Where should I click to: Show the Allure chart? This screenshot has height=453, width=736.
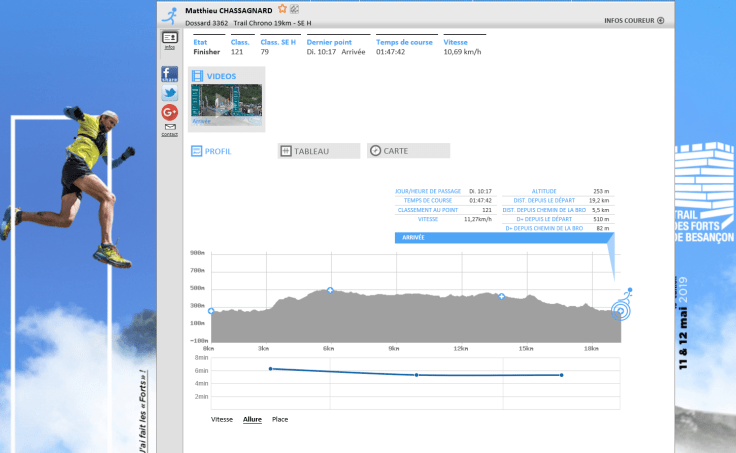click(252, 419)
